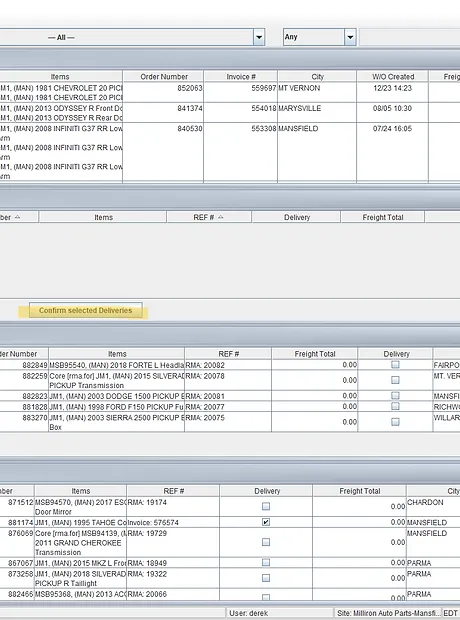Screen dimensions: 460x620
Task: Tick delivery checkbox for RMA: 19322
Action: coord(266,578)
